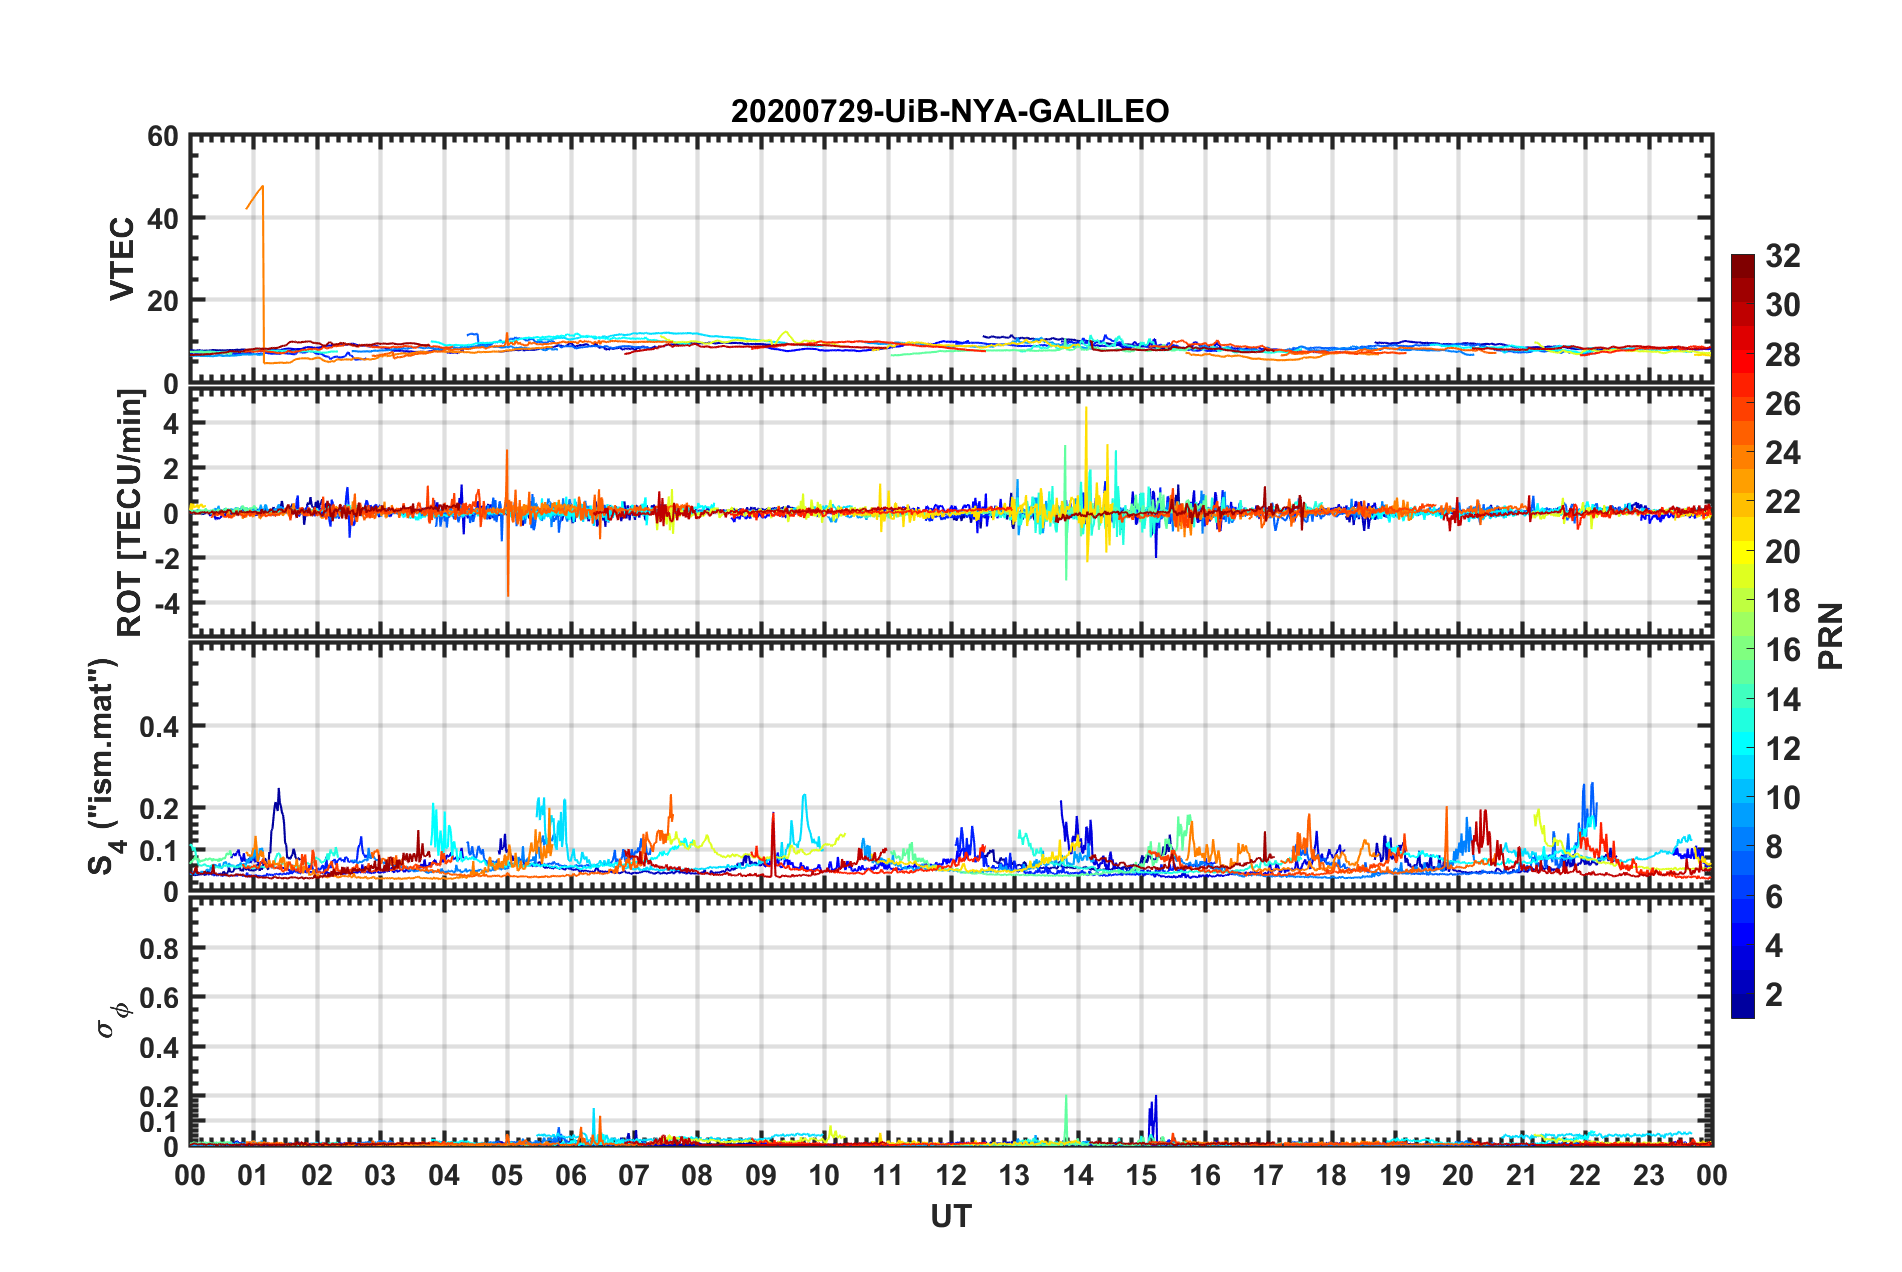Select the VTEC y-axis label

click(x=122, y=258)
